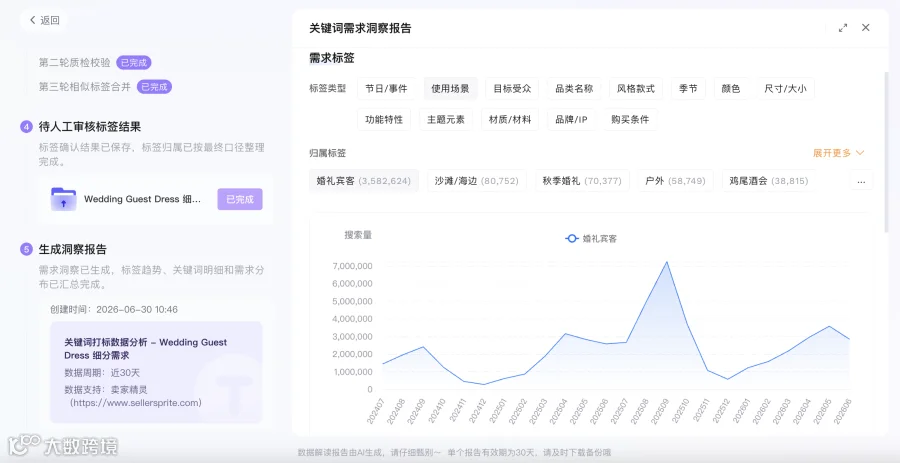Image resolution: width=900 pixels, height=463 pixels.
Task: Click the 需求标签 section heading
Action: click(332, 58)
